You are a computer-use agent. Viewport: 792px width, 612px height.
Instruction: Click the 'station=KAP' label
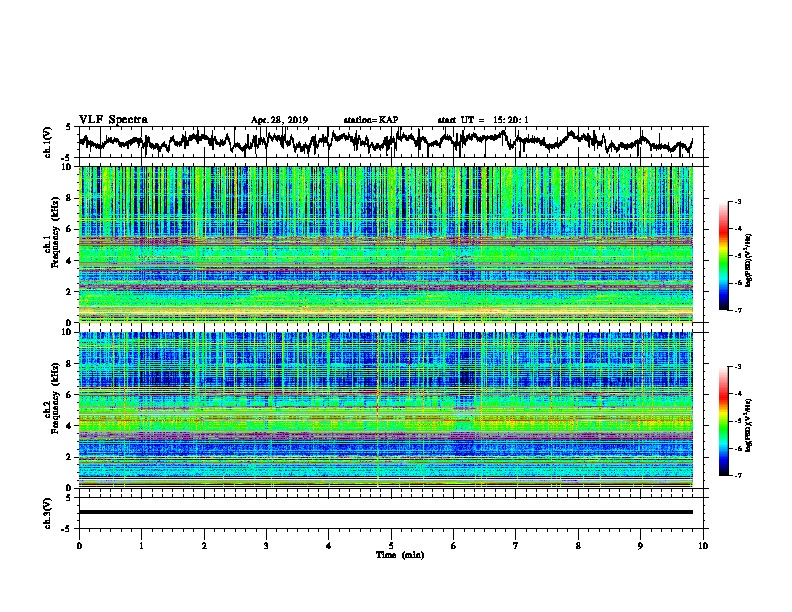pyautogui.click(x=371, y=120)
